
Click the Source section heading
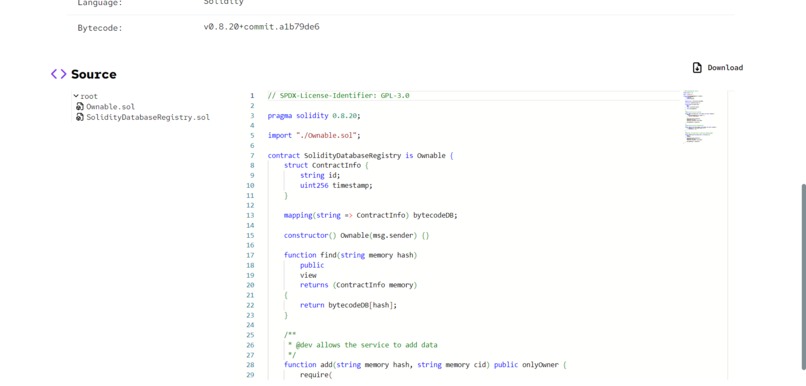[x=94, y=74]
